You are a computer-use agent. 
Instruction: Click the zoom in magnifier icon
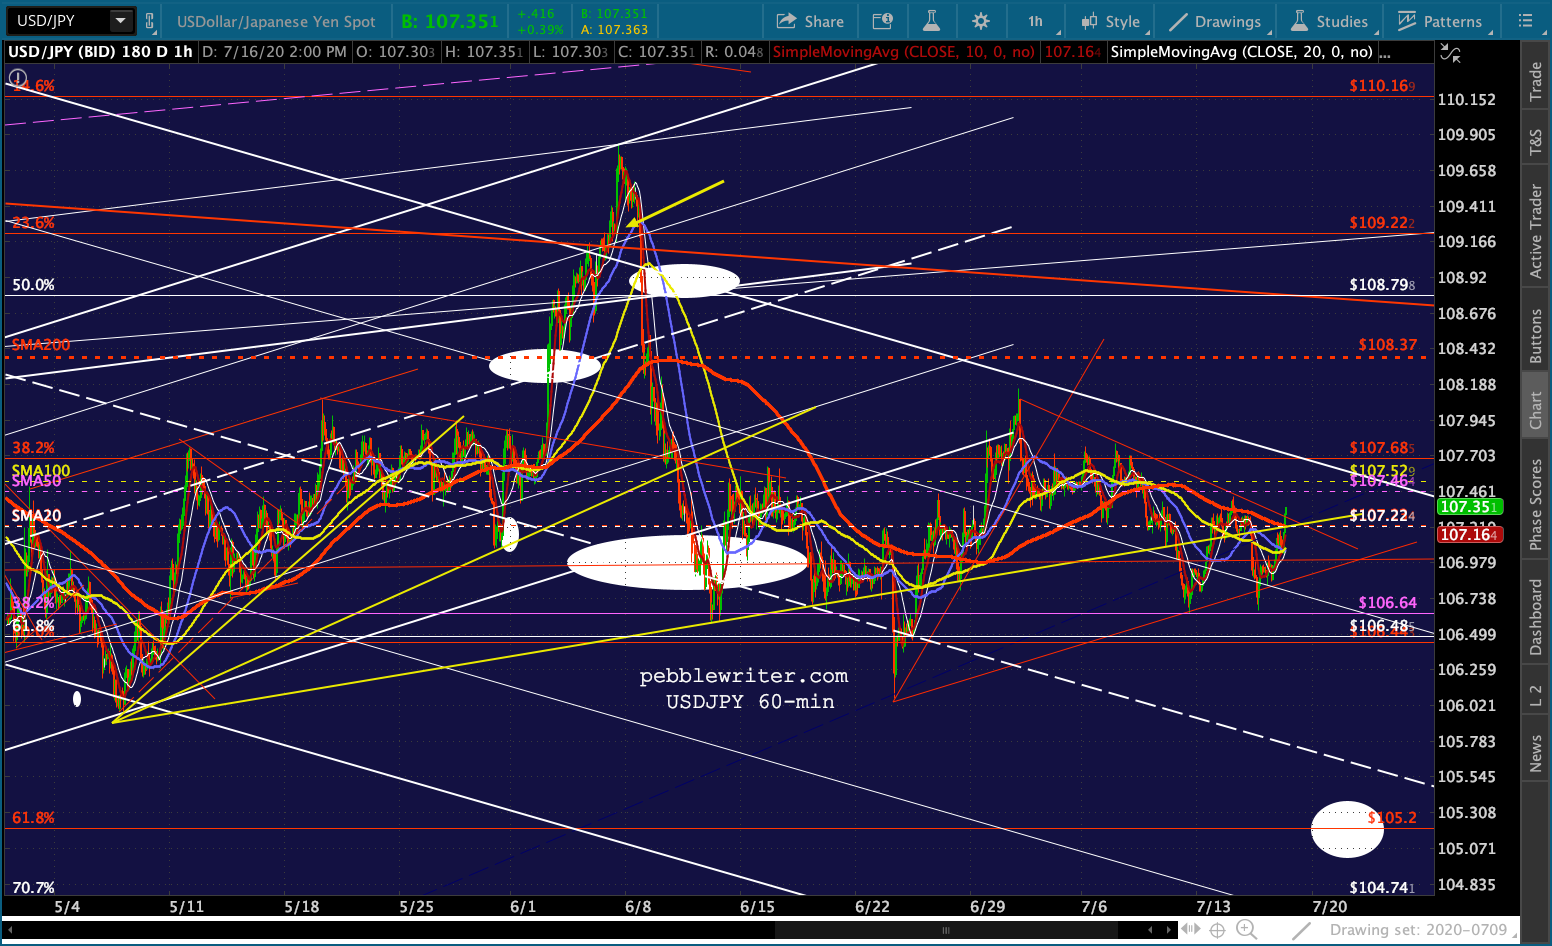1246,930
